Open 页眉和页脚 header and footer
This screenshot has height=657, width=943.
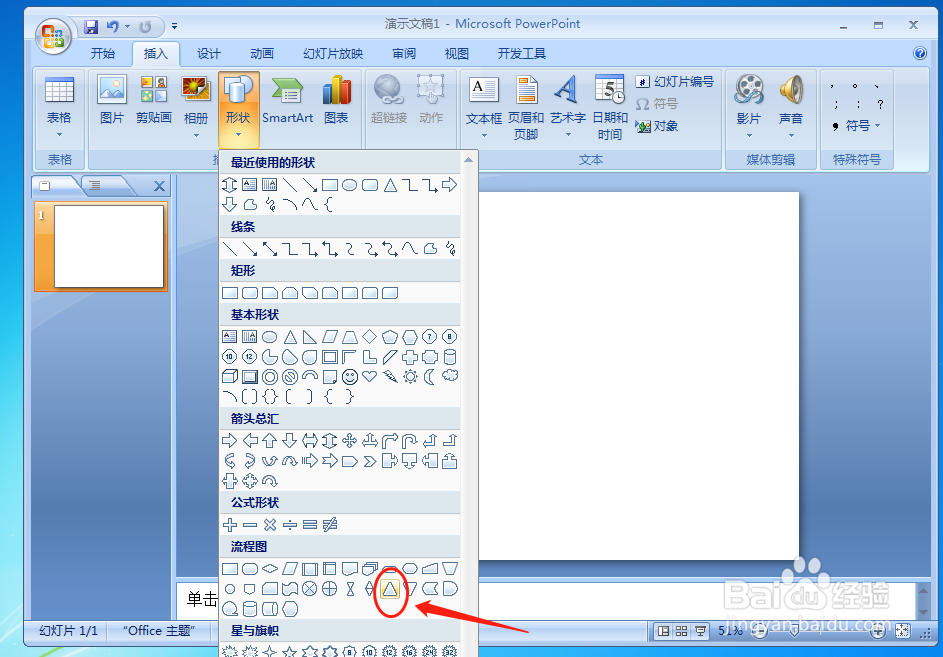(526, 108)
